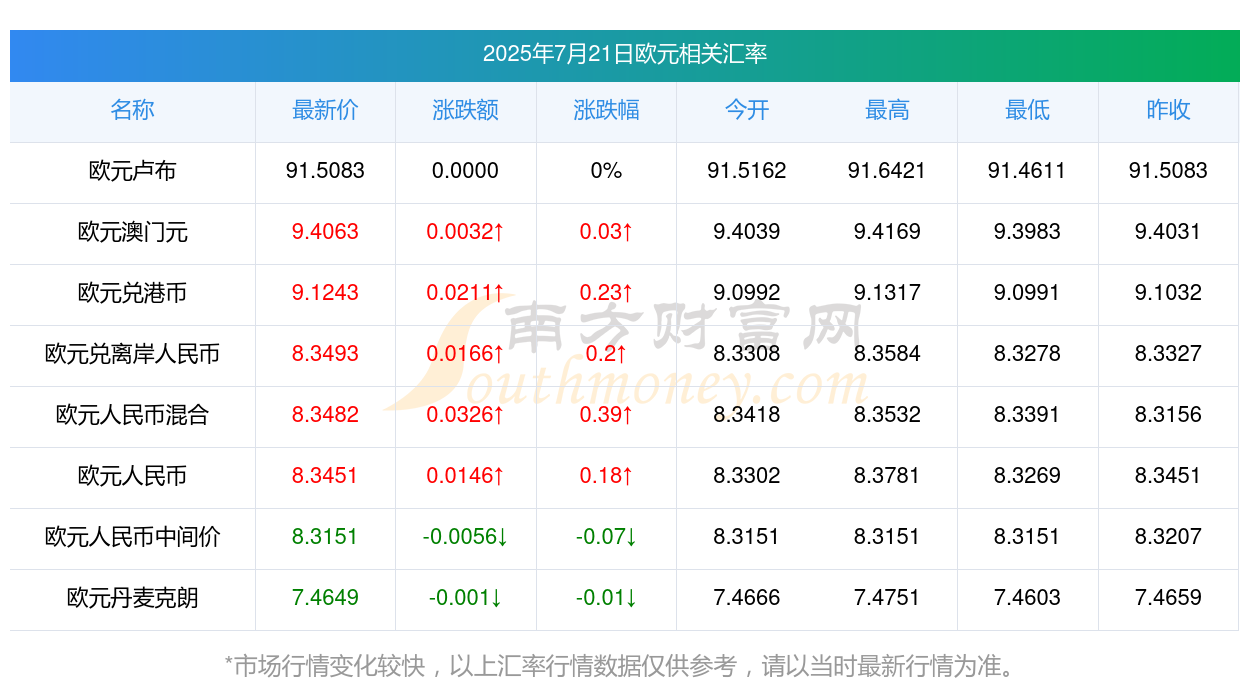Click the title 2025年7月21日欧元相关汇率
The height and width of the screenshot is (698, 1250).
tap(625, 54)
